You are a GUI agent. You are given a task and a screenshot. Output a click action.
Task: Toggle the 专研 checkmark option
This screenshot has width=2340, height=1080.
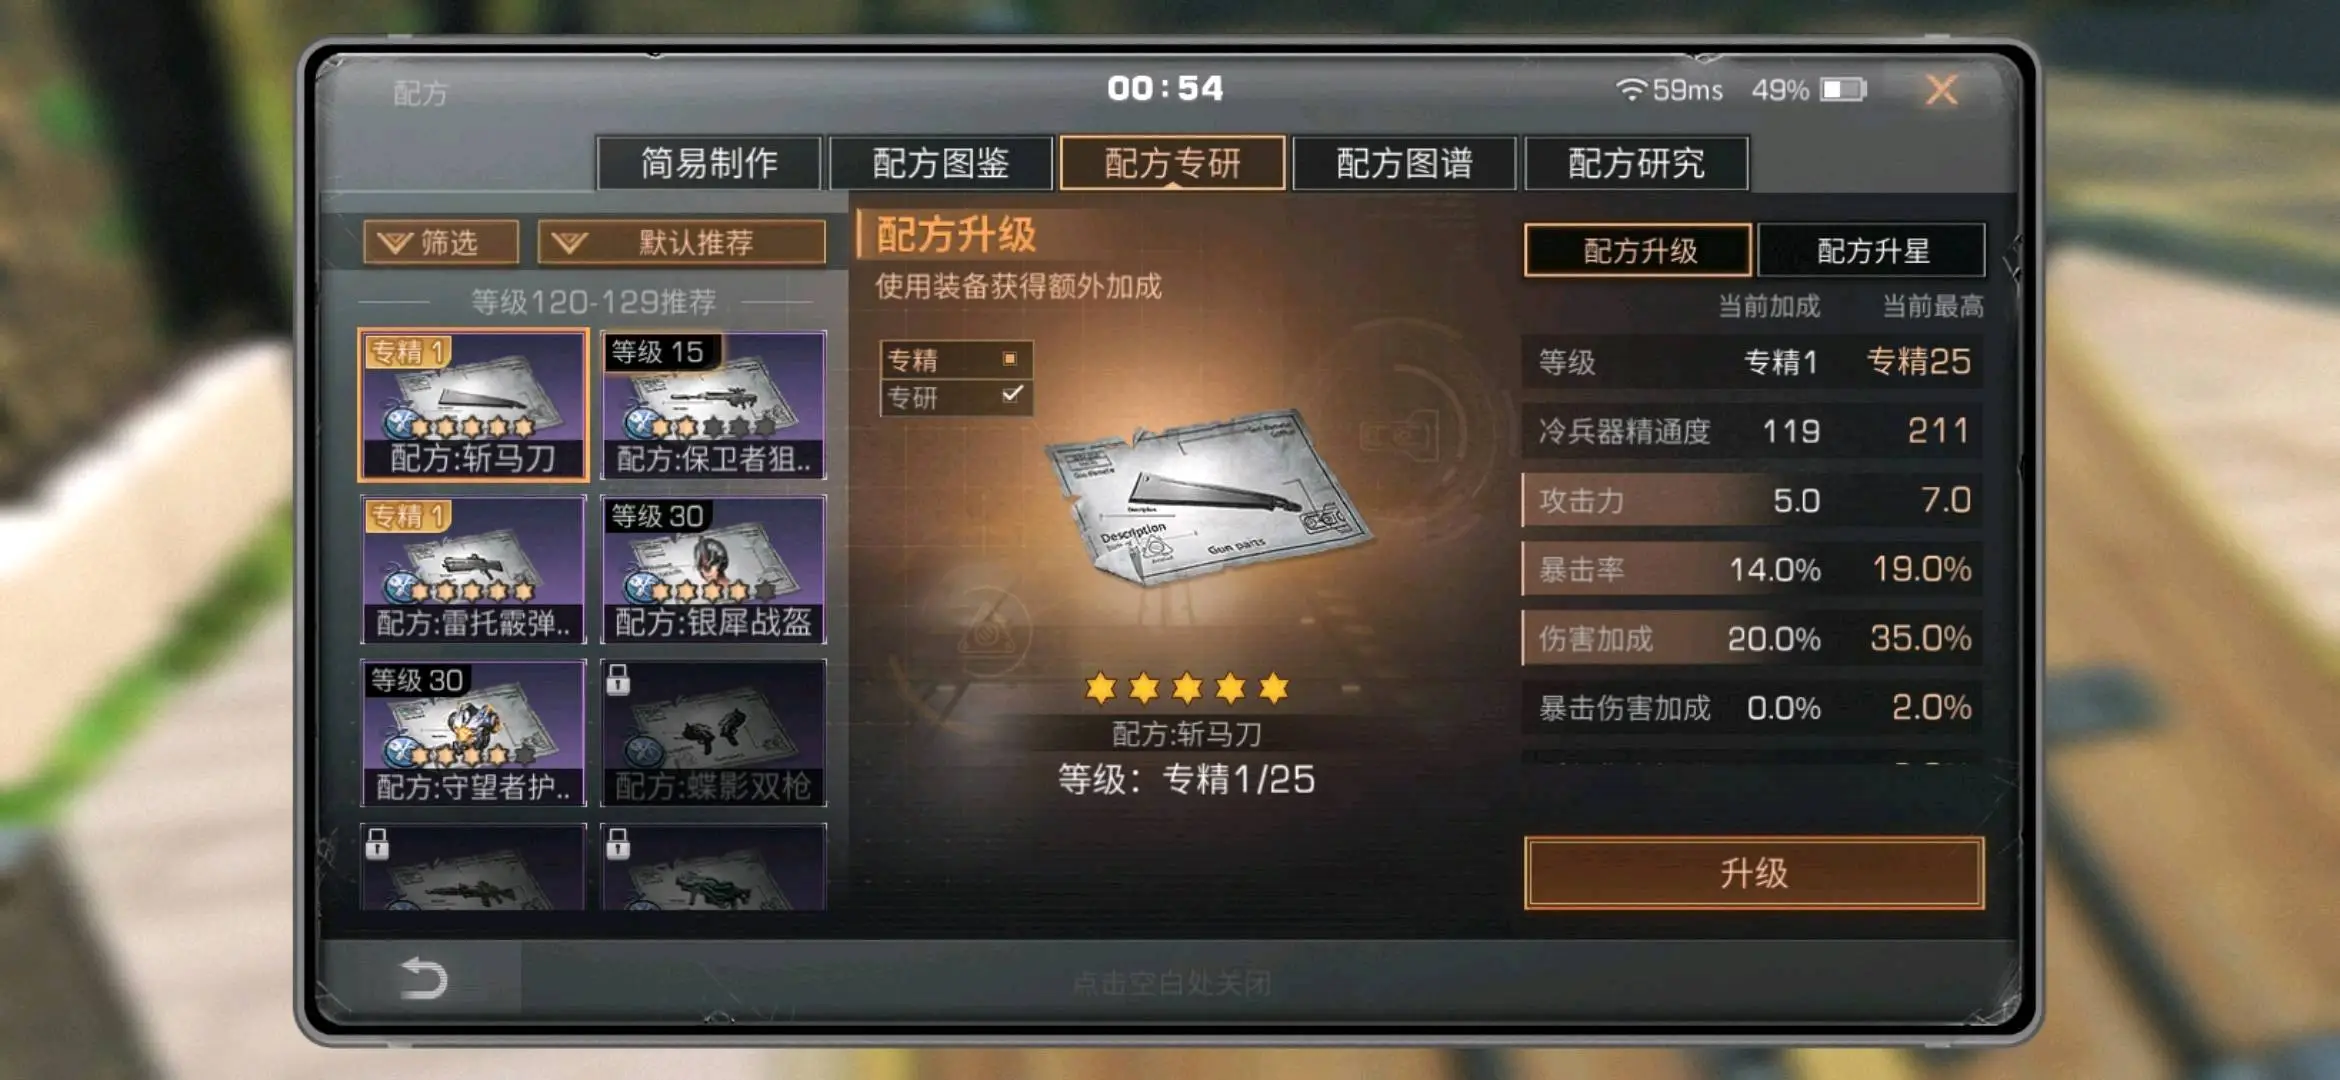point(1012,395)
